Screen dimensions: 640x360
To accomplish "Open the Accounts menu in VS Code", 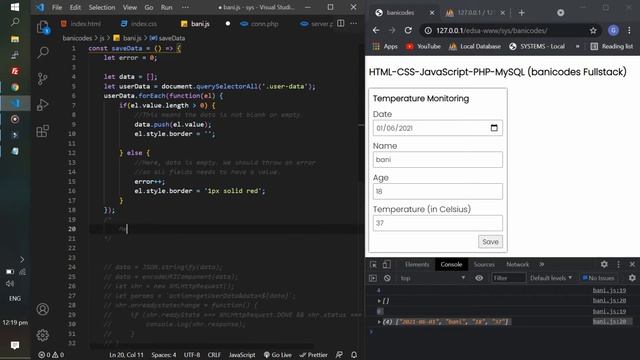I will (x=42, y=309).
